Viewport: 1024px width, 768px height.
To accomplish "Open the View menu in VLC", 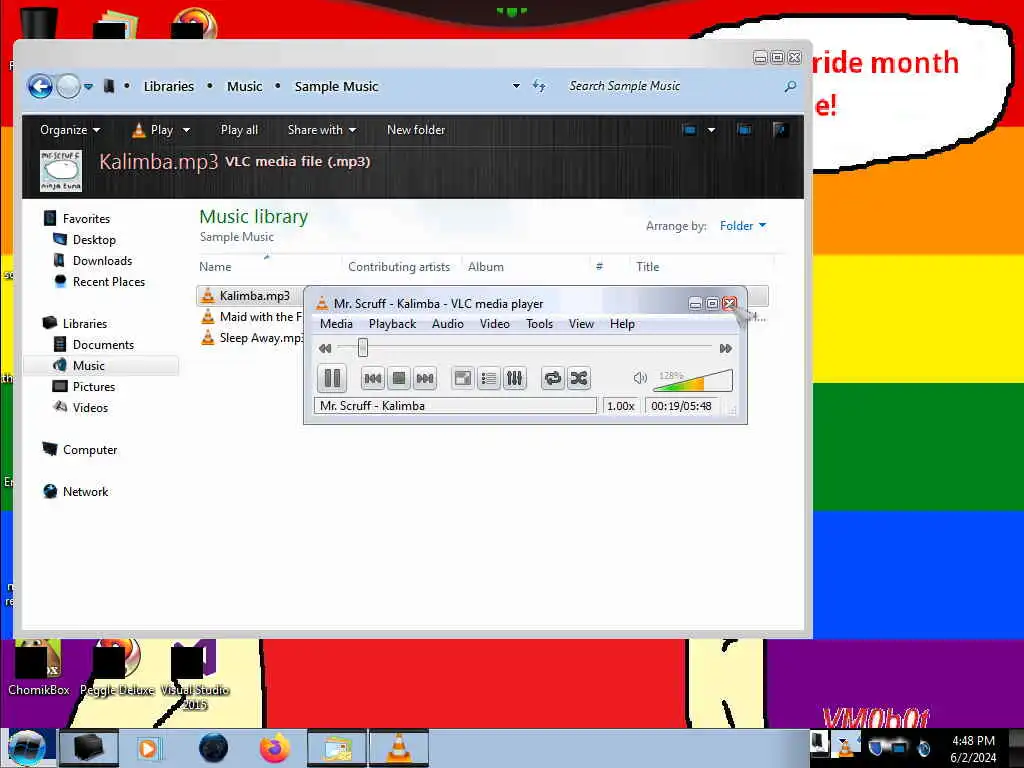I will coord(581,324).
